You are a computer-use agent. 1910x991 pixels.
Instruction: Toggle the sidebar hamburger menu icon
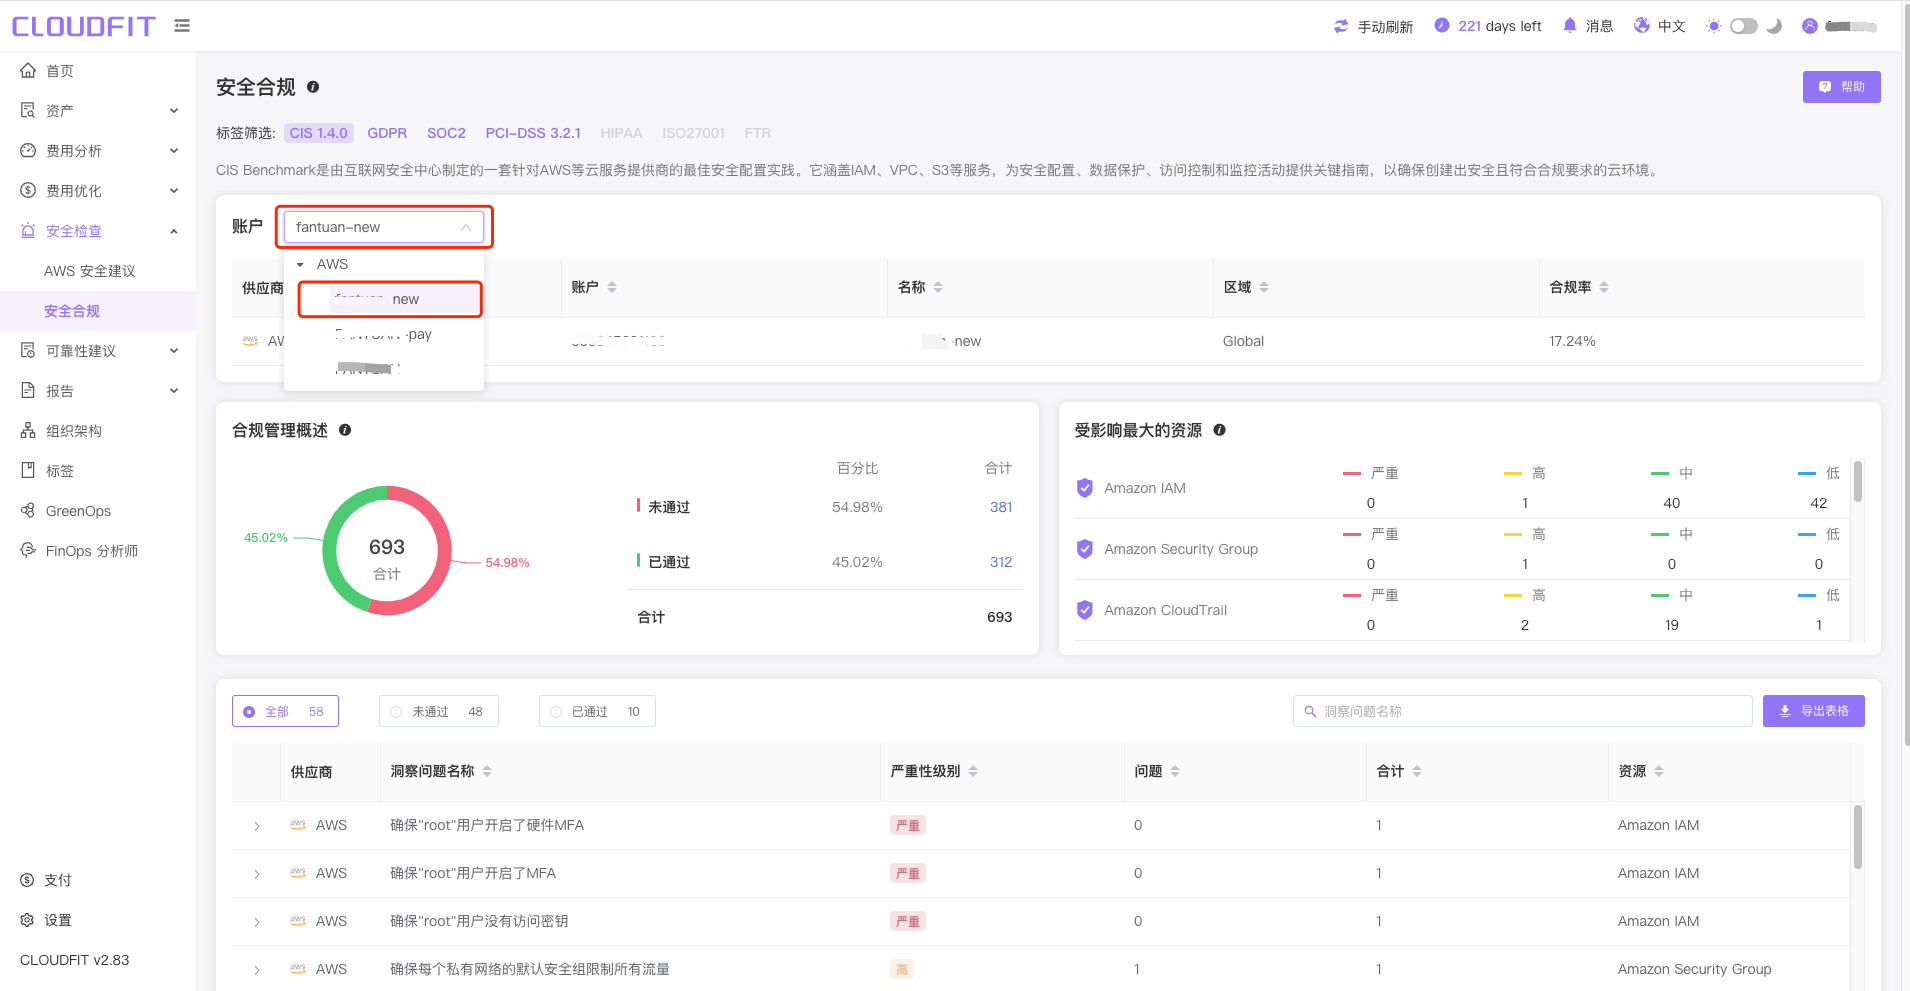coord(181,26)
